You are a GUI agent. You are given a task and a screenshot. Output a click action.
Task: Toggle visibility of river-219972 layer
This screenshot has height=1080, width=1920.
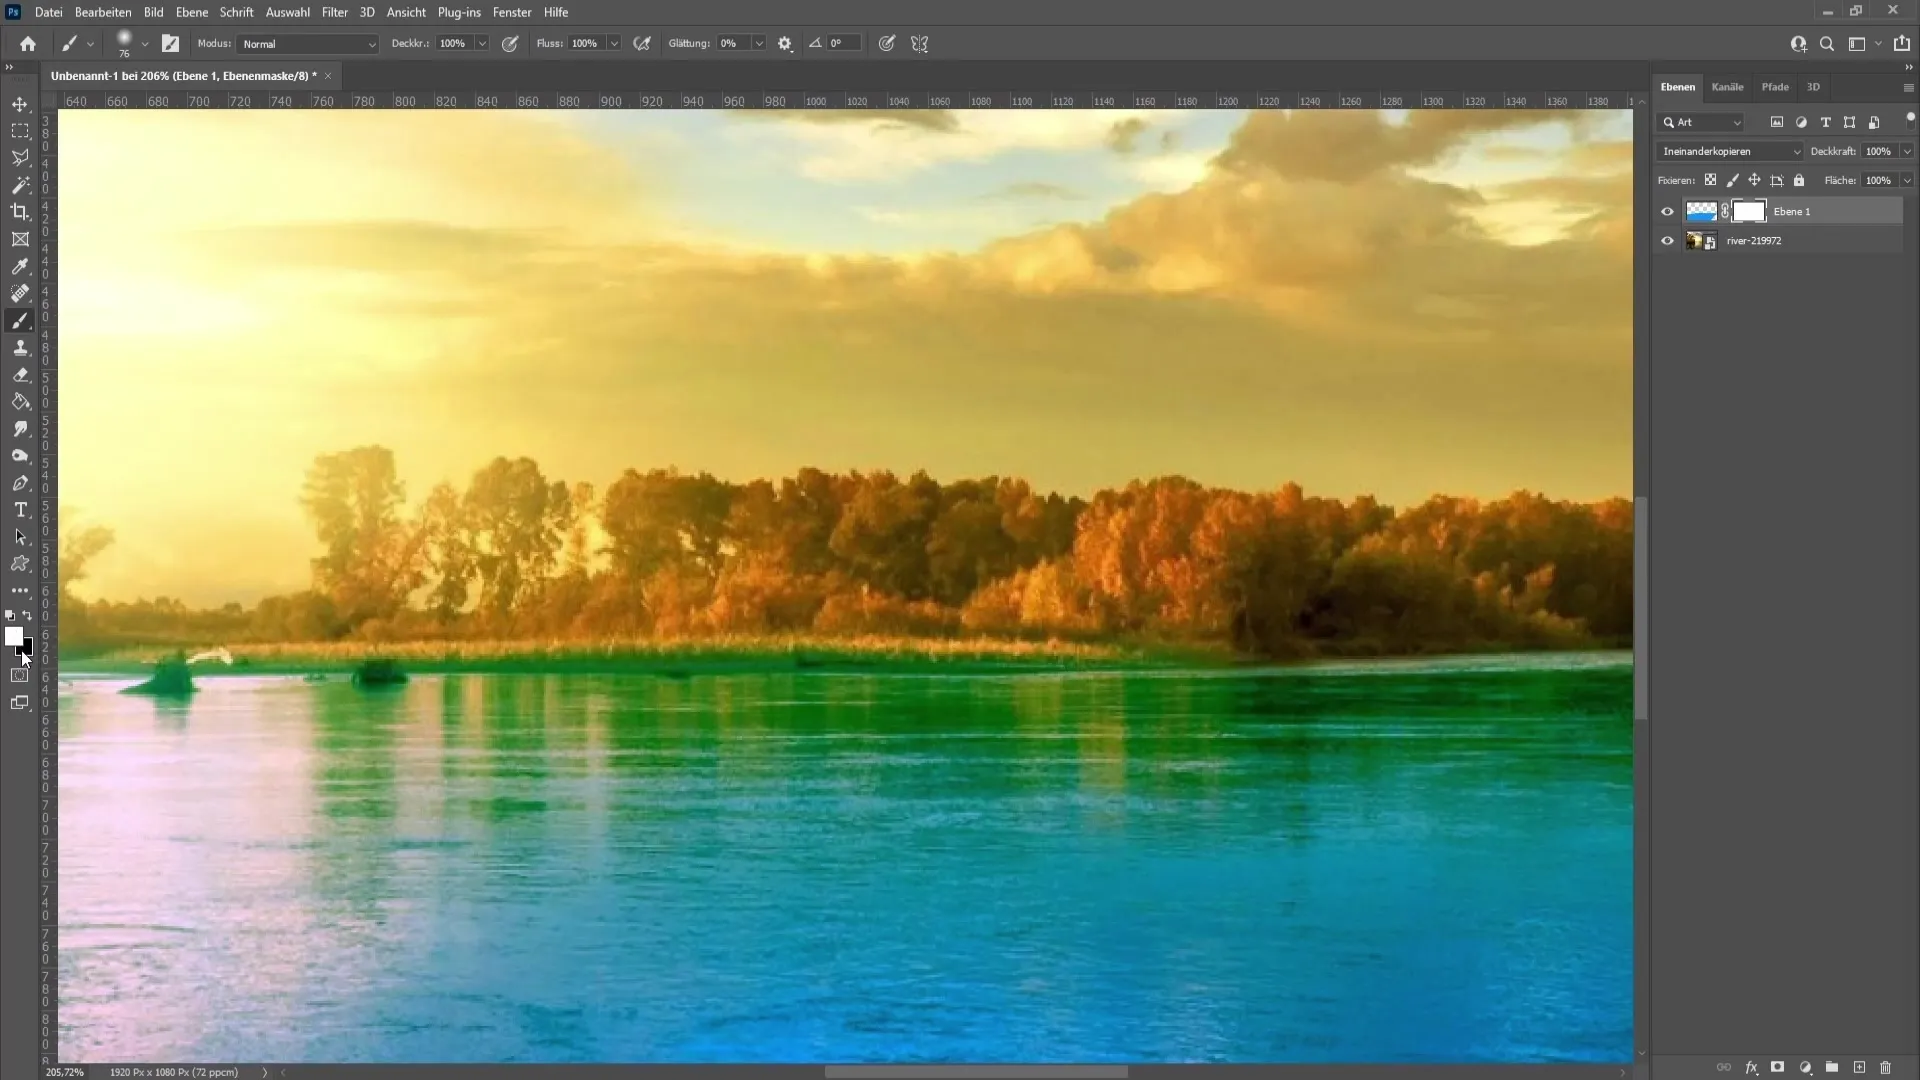(x=1667, y=240)
